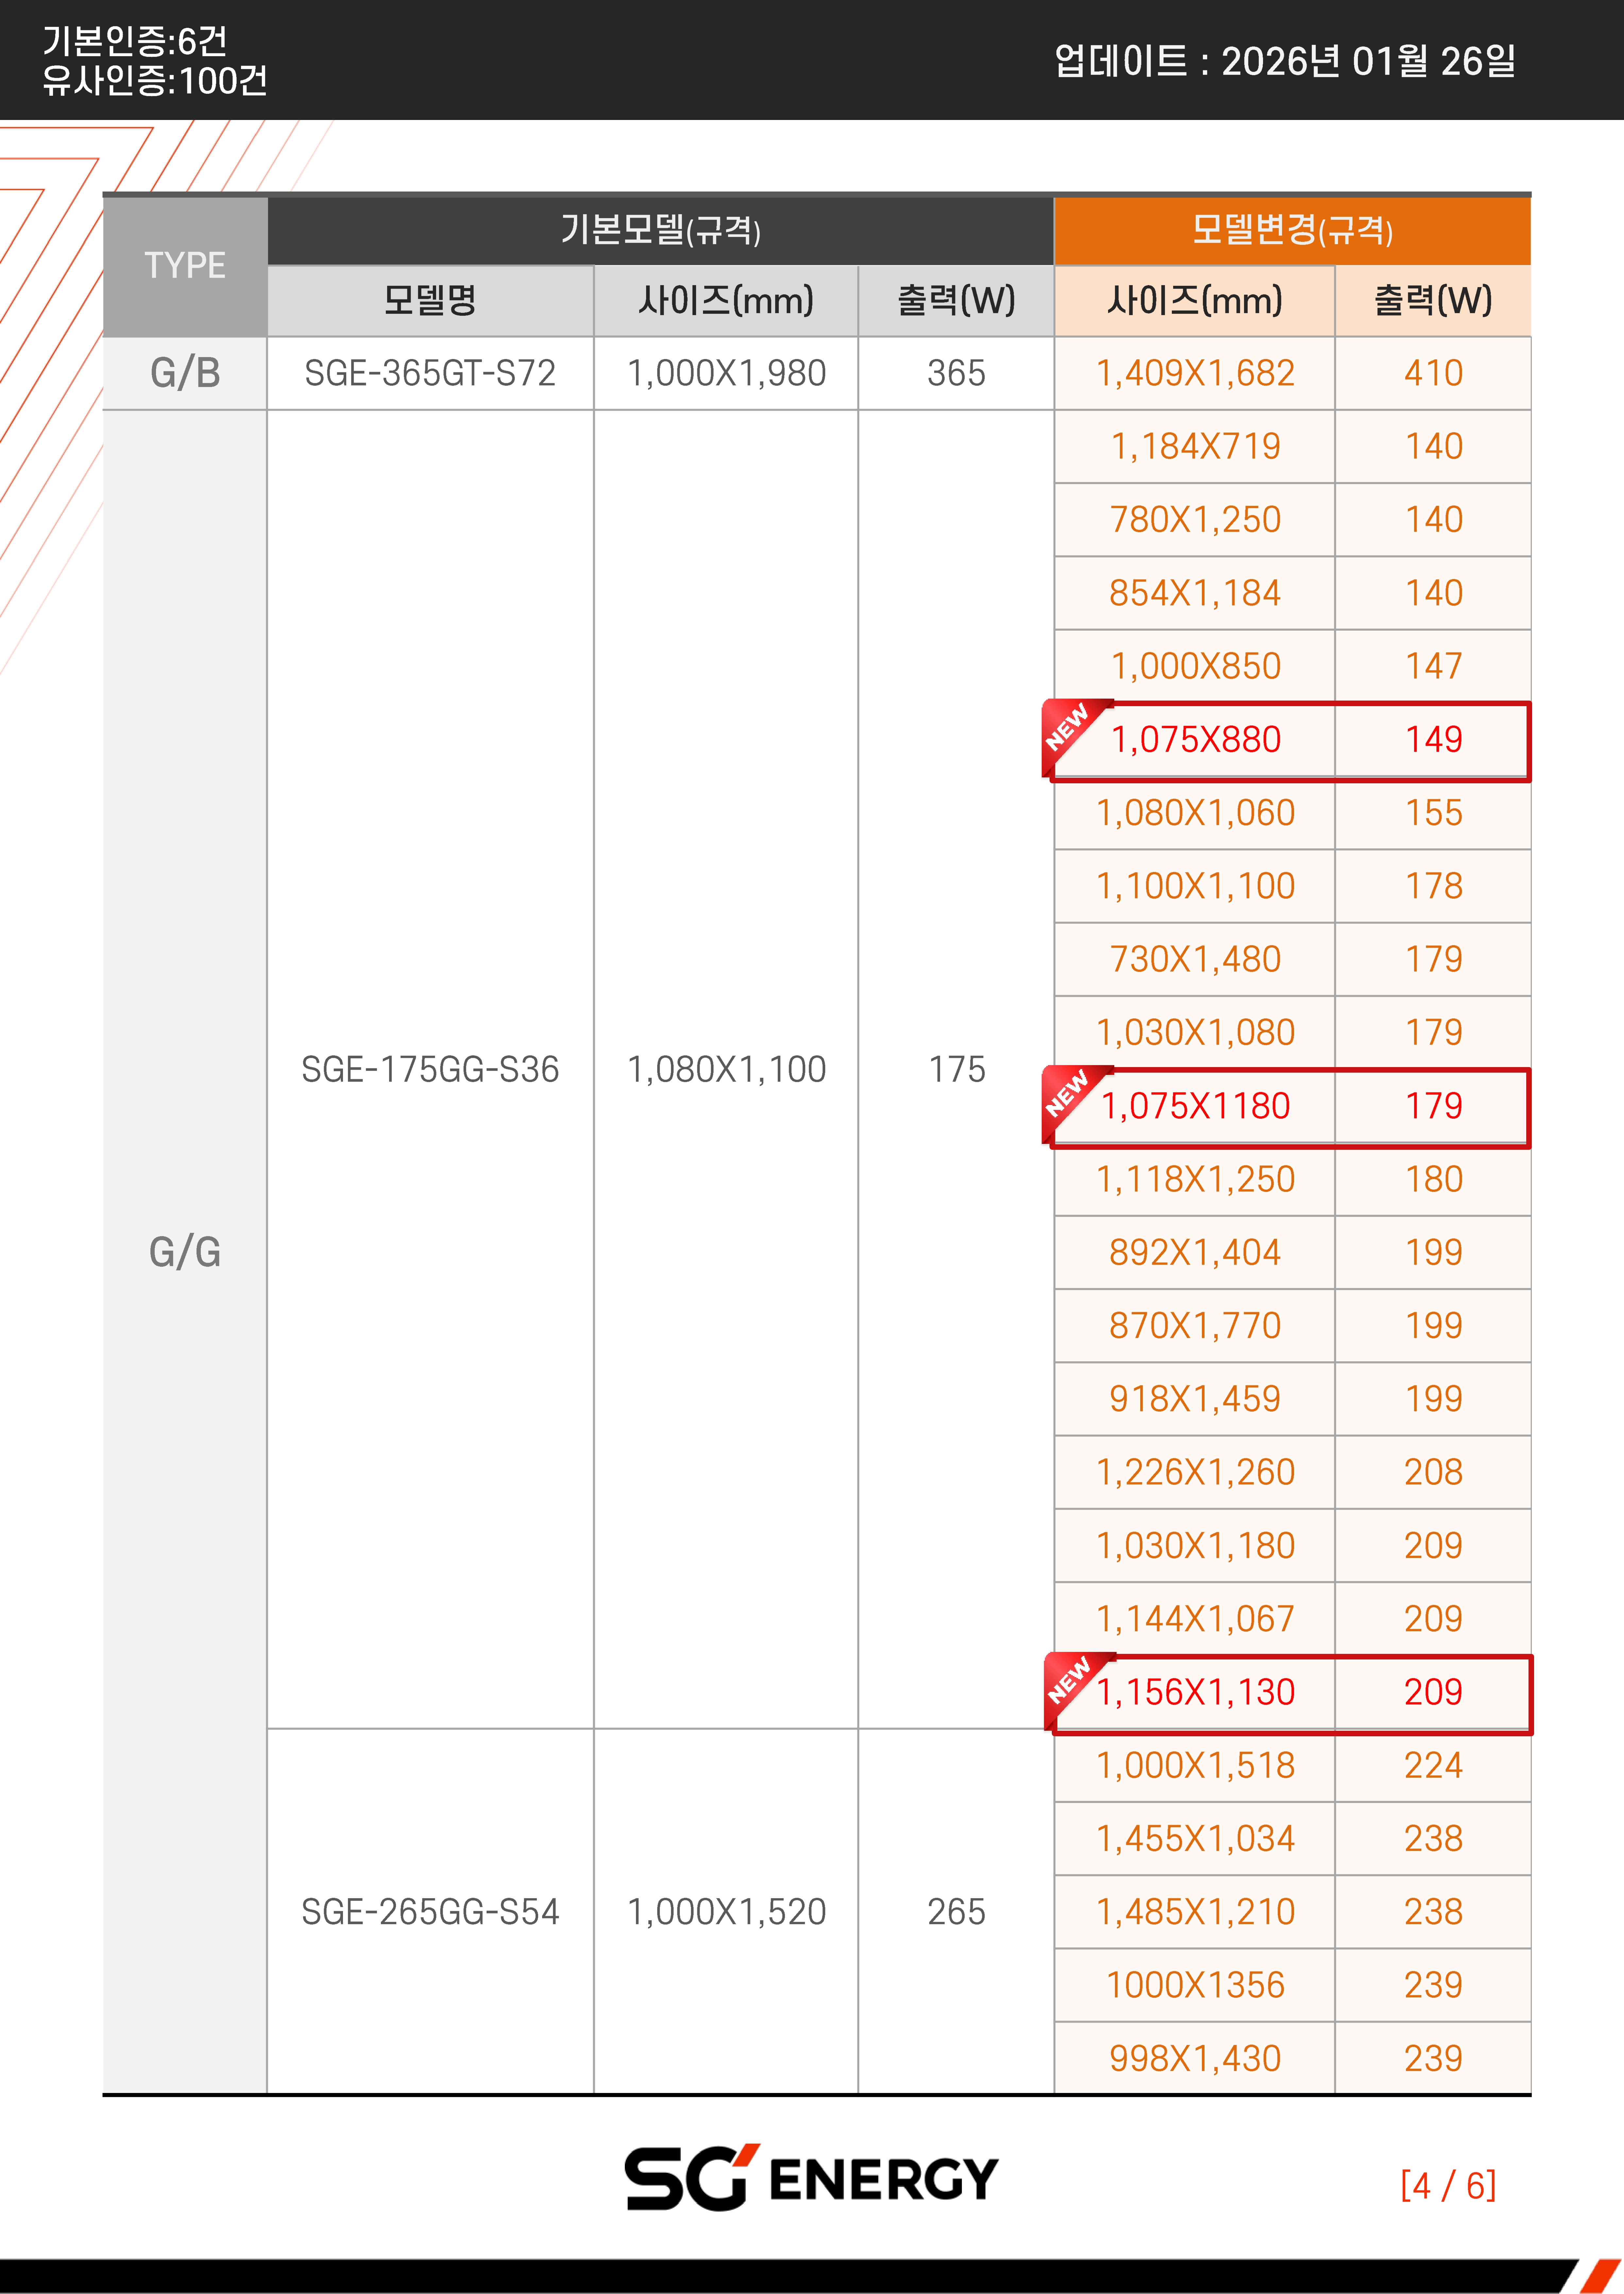Click the 모델명 column header
Image resolution: width=1624 pixels, height=2294 pixels.
(x=430, y=300)
